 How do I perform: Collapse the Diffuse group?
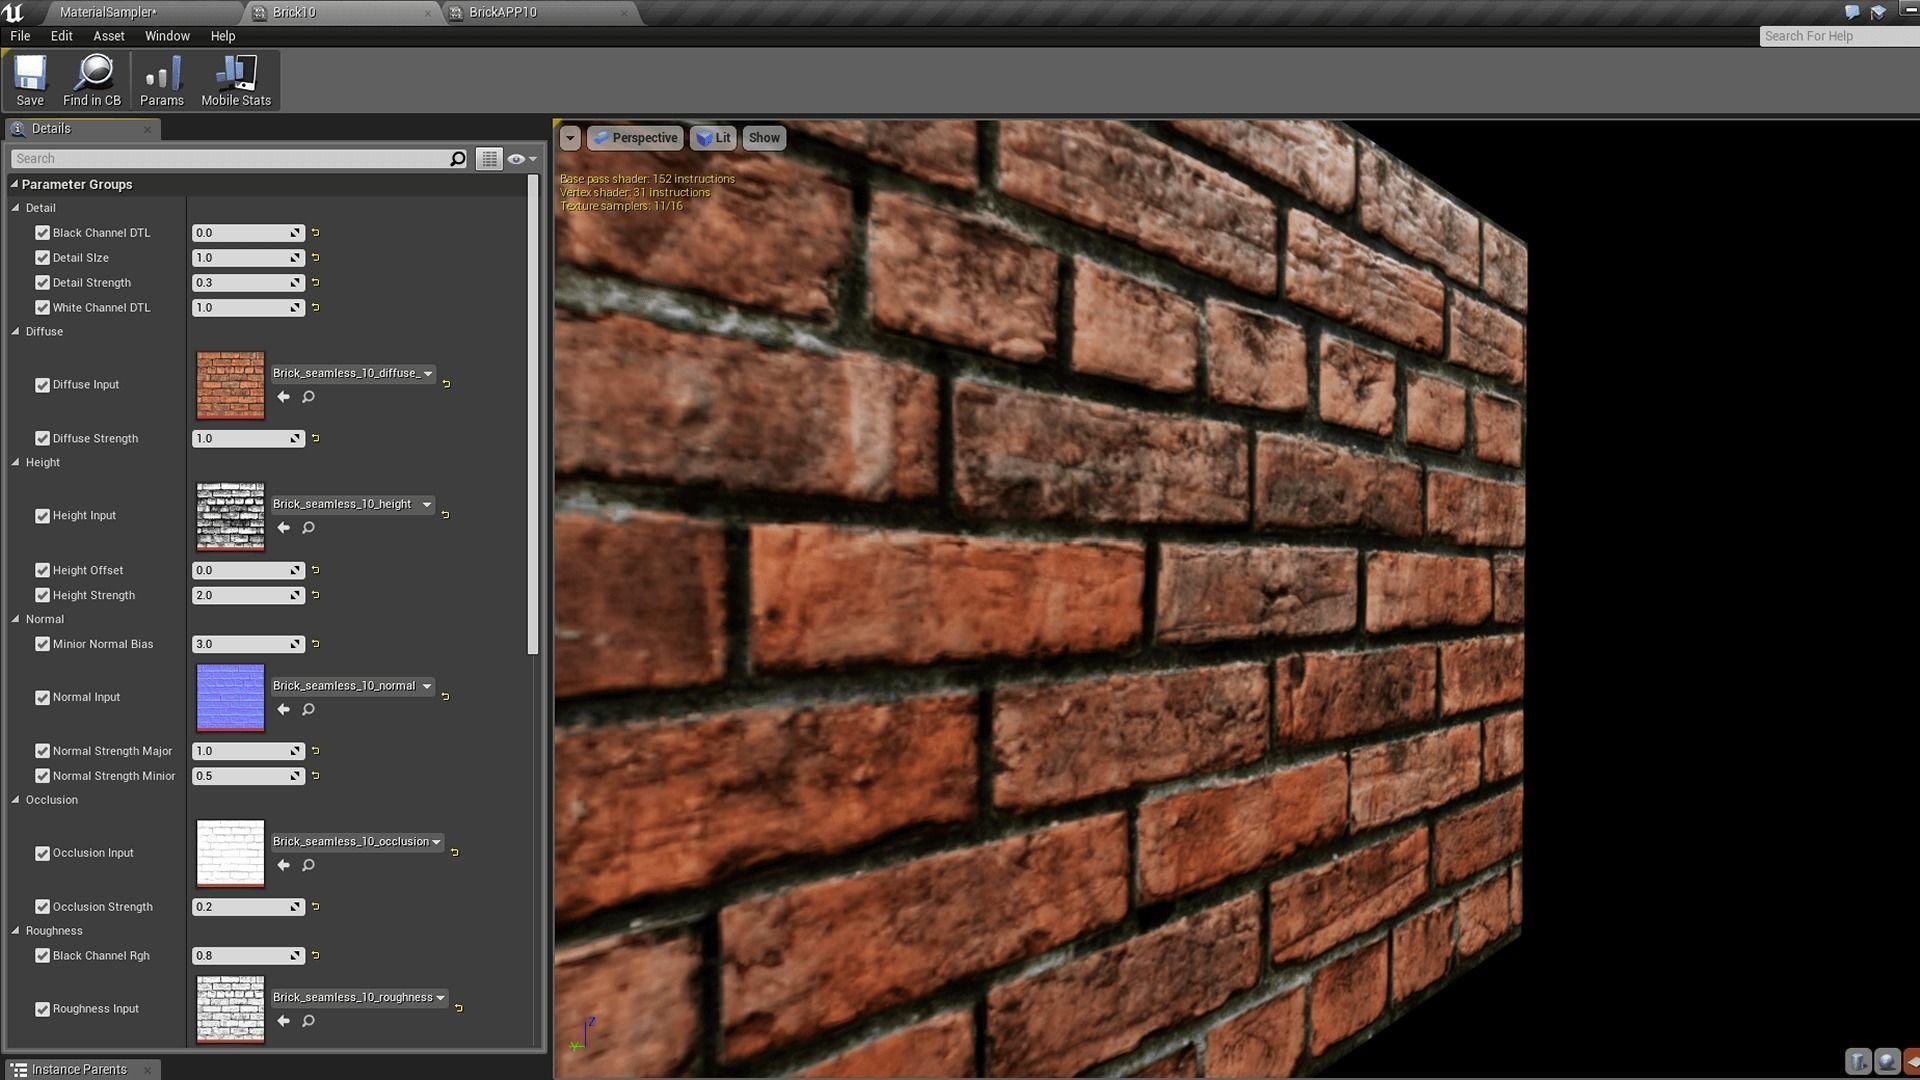pos(15,331)
